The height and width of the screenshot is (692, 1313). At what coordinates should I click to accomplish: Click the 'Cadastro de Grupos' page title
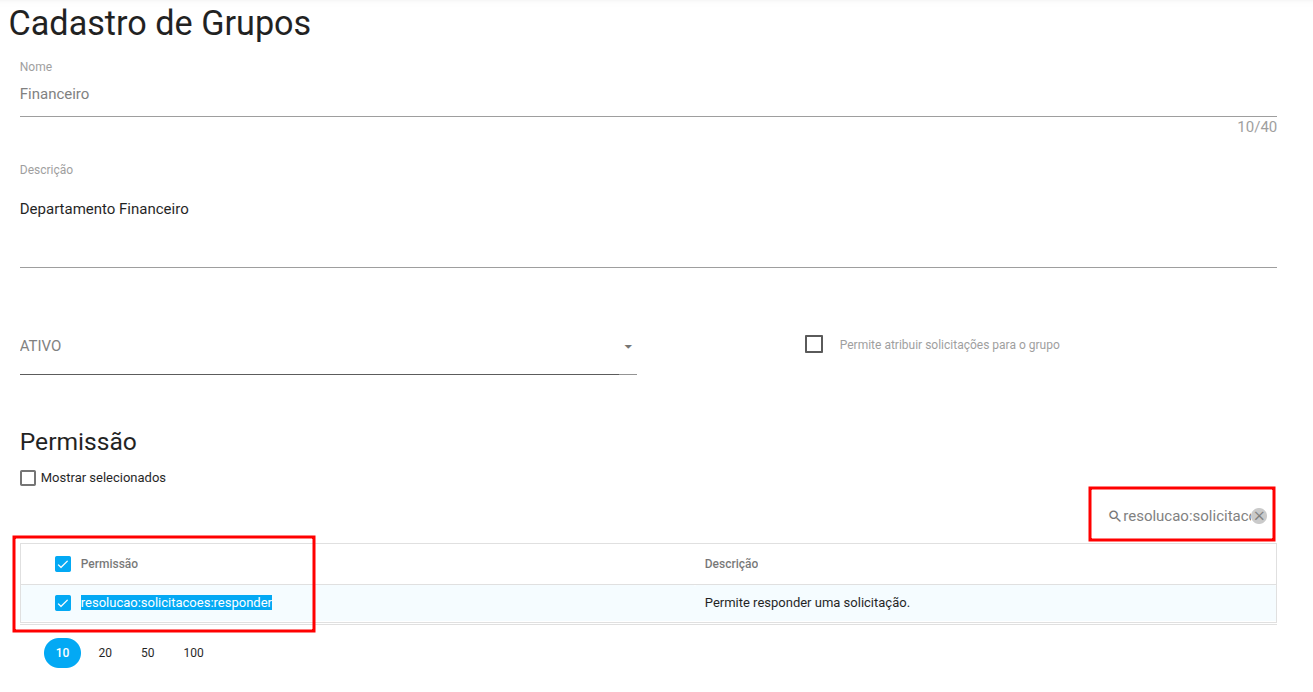[160, 24]
